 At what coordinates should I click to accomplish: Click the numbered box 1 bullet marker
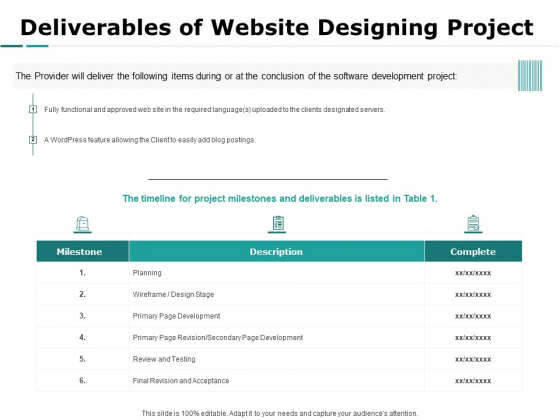point(33,109)
